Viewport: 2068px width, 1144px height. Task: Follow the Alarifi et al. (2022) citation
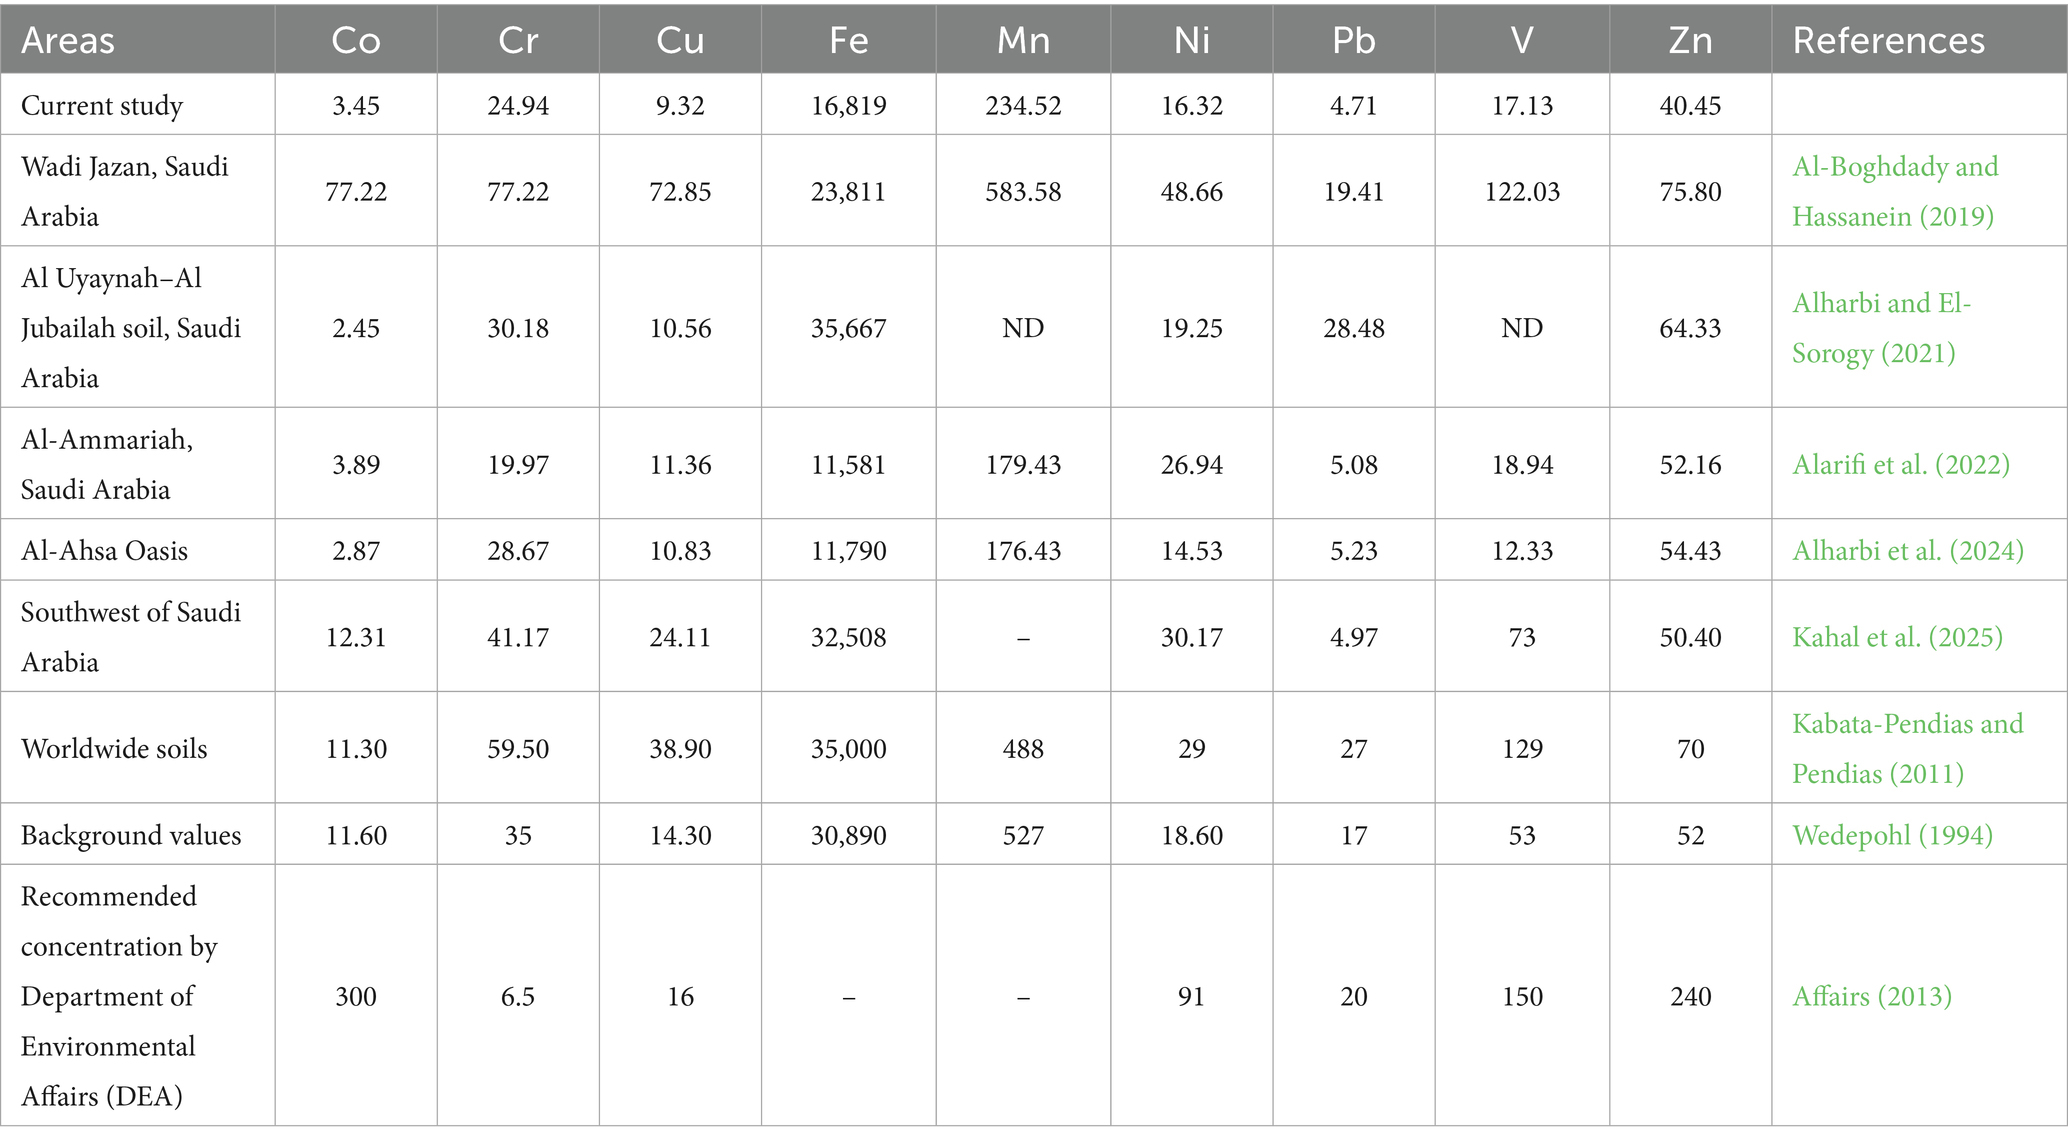pyautogui.click(x=1900, y=465)
